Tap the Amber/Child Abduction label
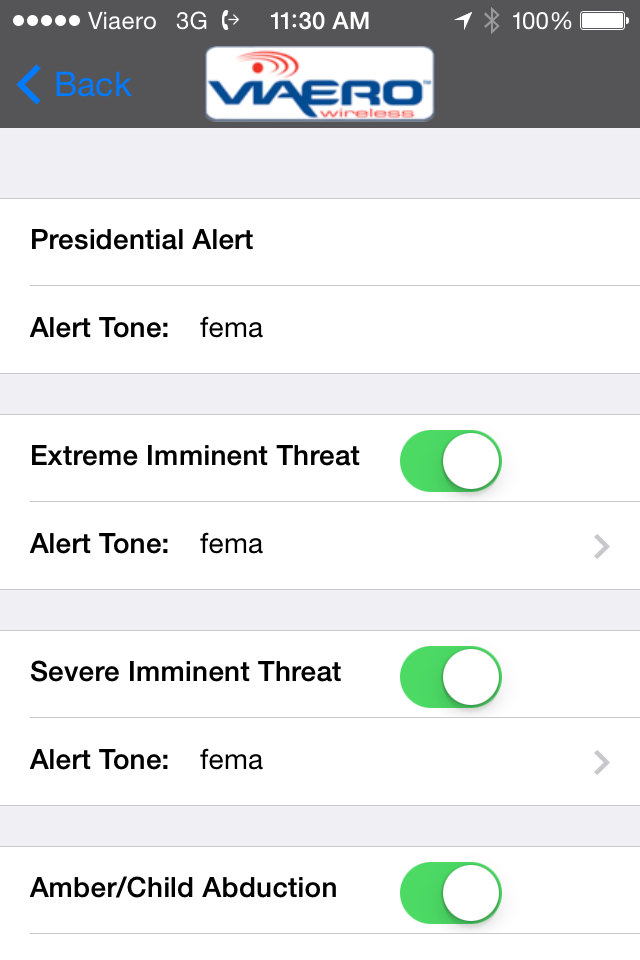Viewport: 640px width, 960px height. pos(184,888)
